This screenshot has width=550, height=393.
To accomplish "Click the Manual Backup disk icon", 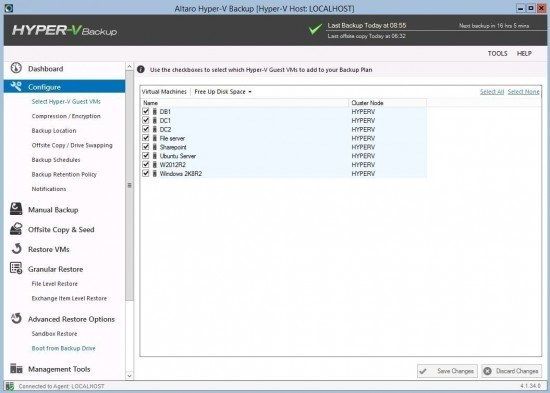I will 16,209.
